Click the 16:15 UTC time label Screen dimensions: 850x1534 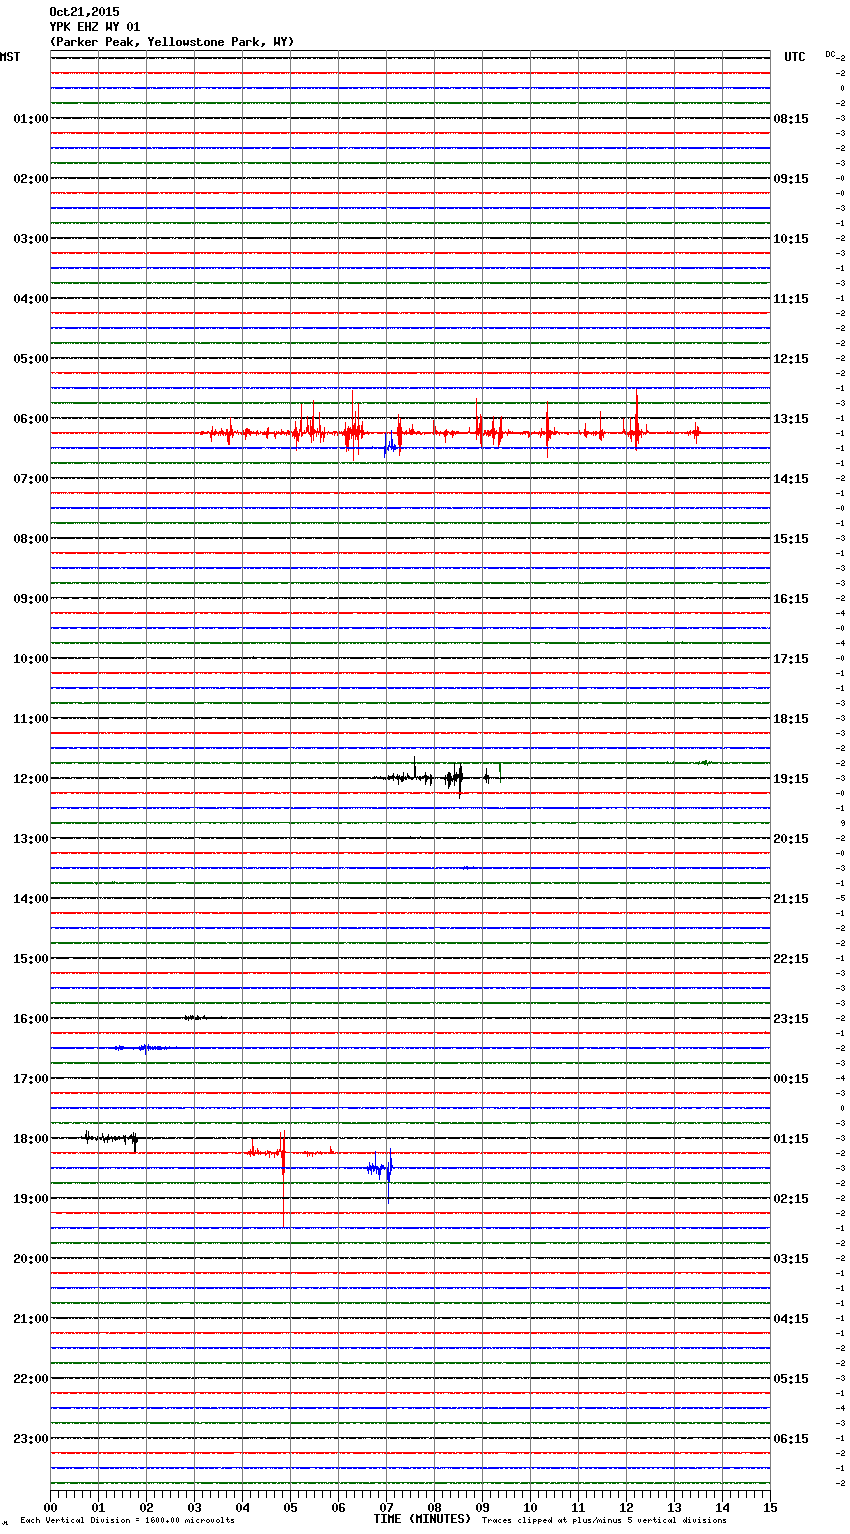(x=791, y=599)
